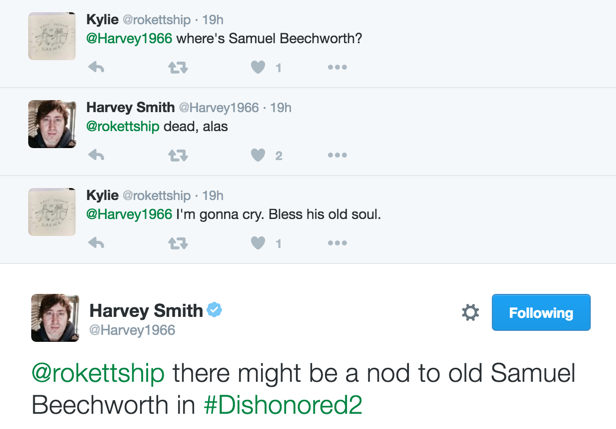Reply to Kylie's Samuel Beechworth question tweet
This screenshot has width=616, height=429.
pyautogui.click(x=96, y=67)
